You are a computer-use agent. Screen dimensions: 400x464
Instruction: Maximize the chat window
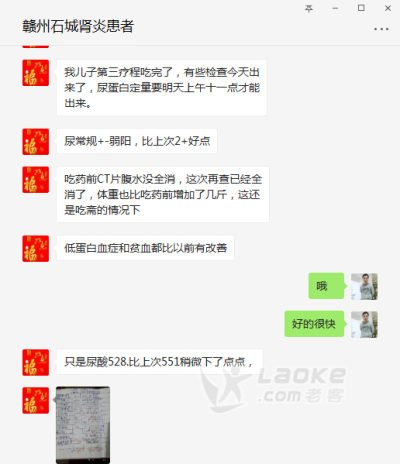tap(361, 8)
